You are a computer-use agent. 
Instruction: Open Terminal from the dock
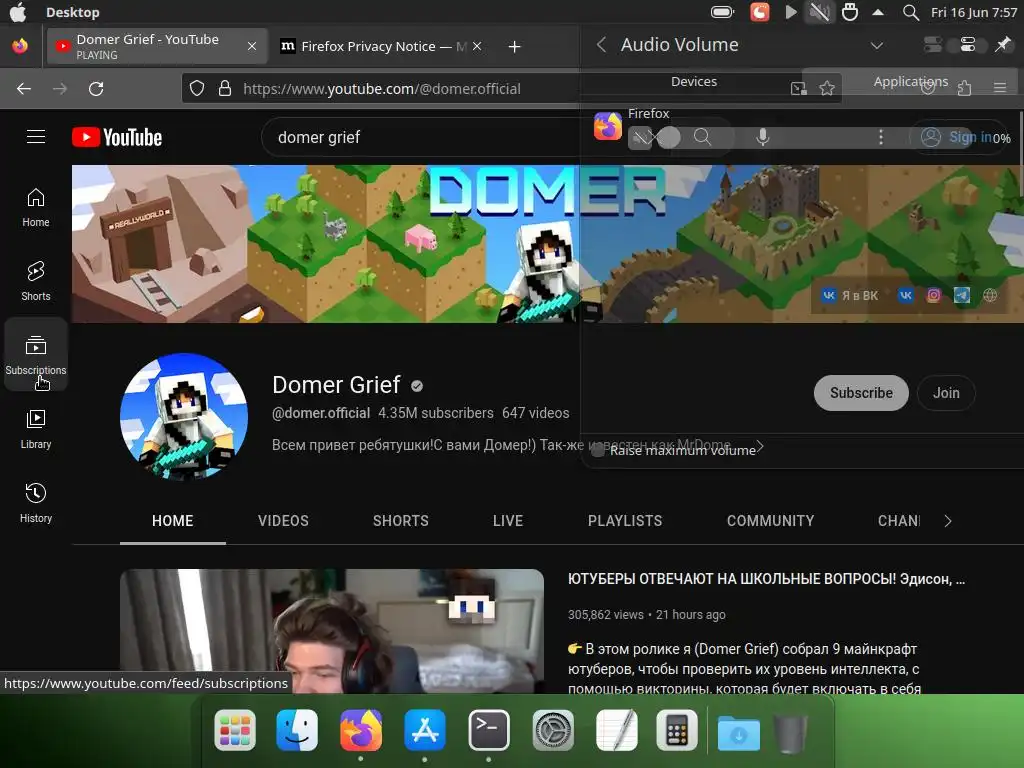pos(488,730)
